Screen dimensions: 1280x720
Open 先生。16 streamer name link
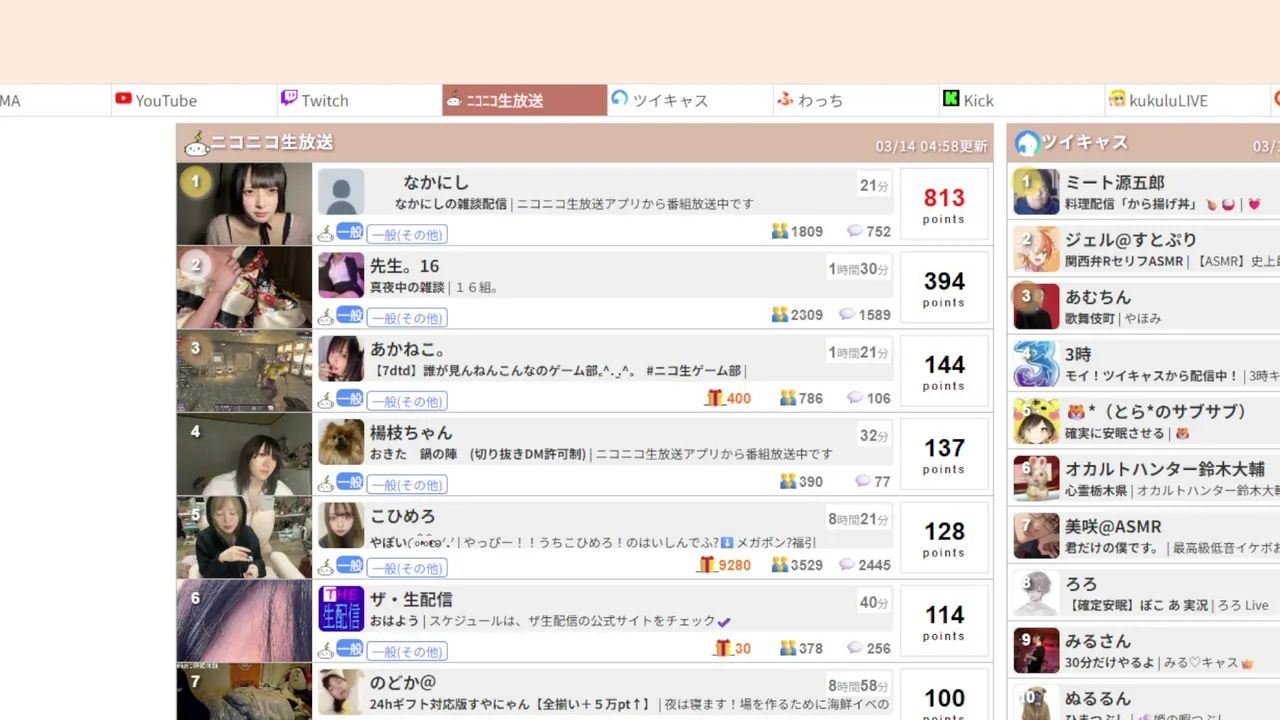(x=405, y=266)
